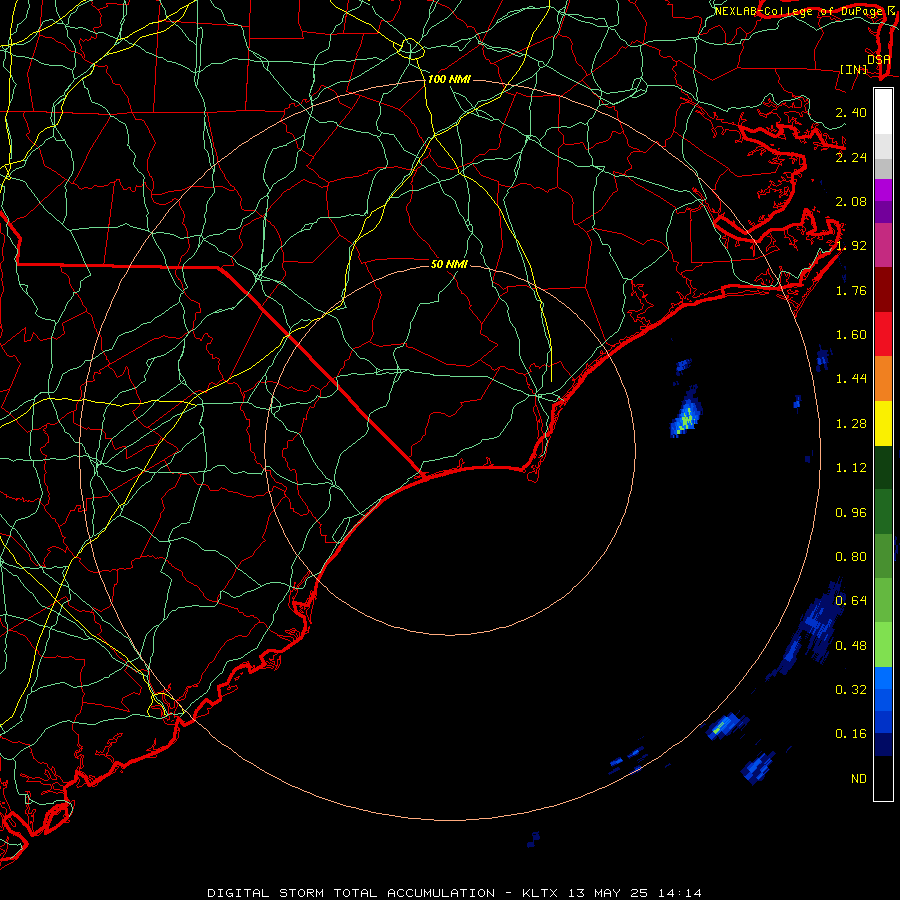Pick the pink legend swatch near 1.92
This screenshot has width=900, height=900.
[x=883, y=245]
